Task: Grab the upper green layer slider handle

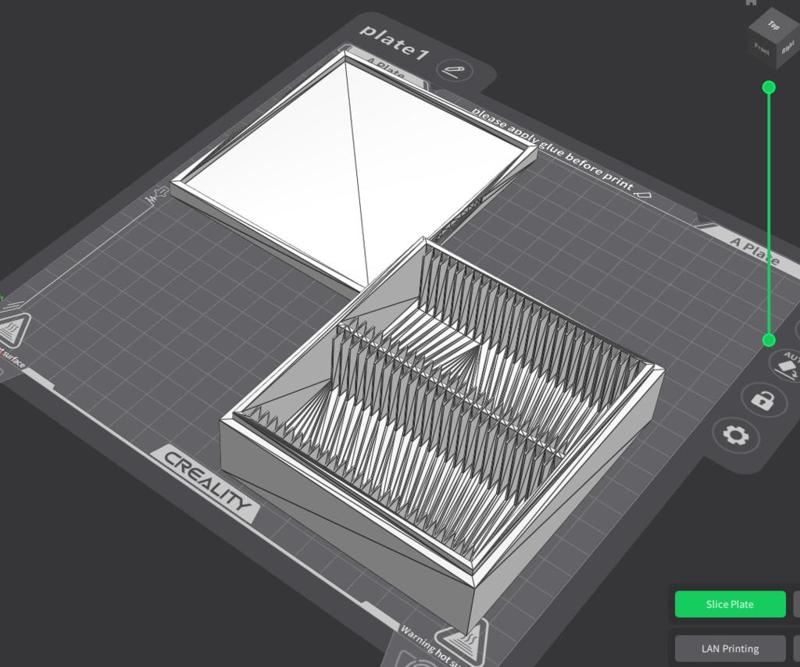Action: tap(769, 87)
